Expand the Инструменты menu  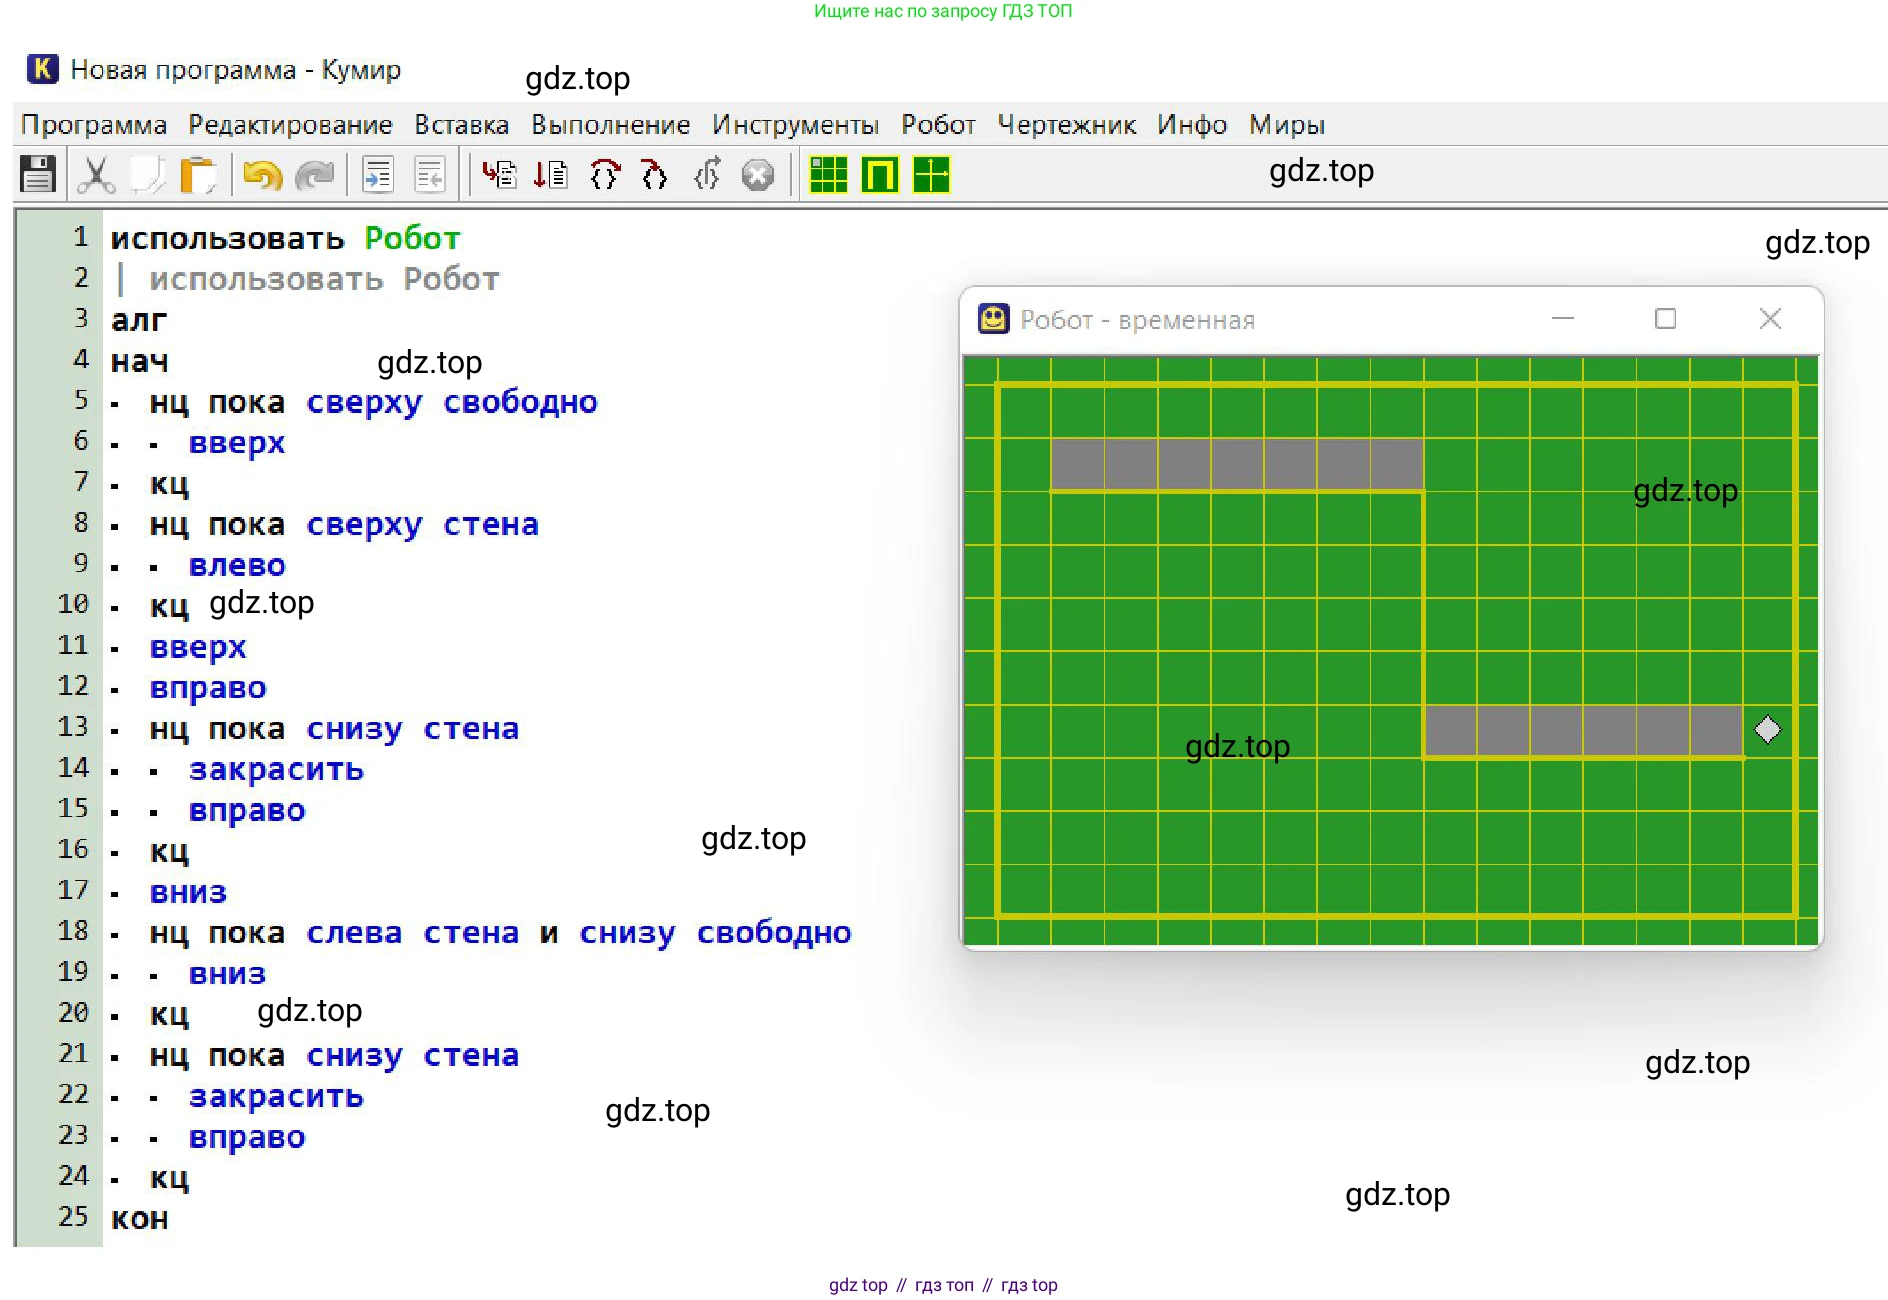[795, 125]
